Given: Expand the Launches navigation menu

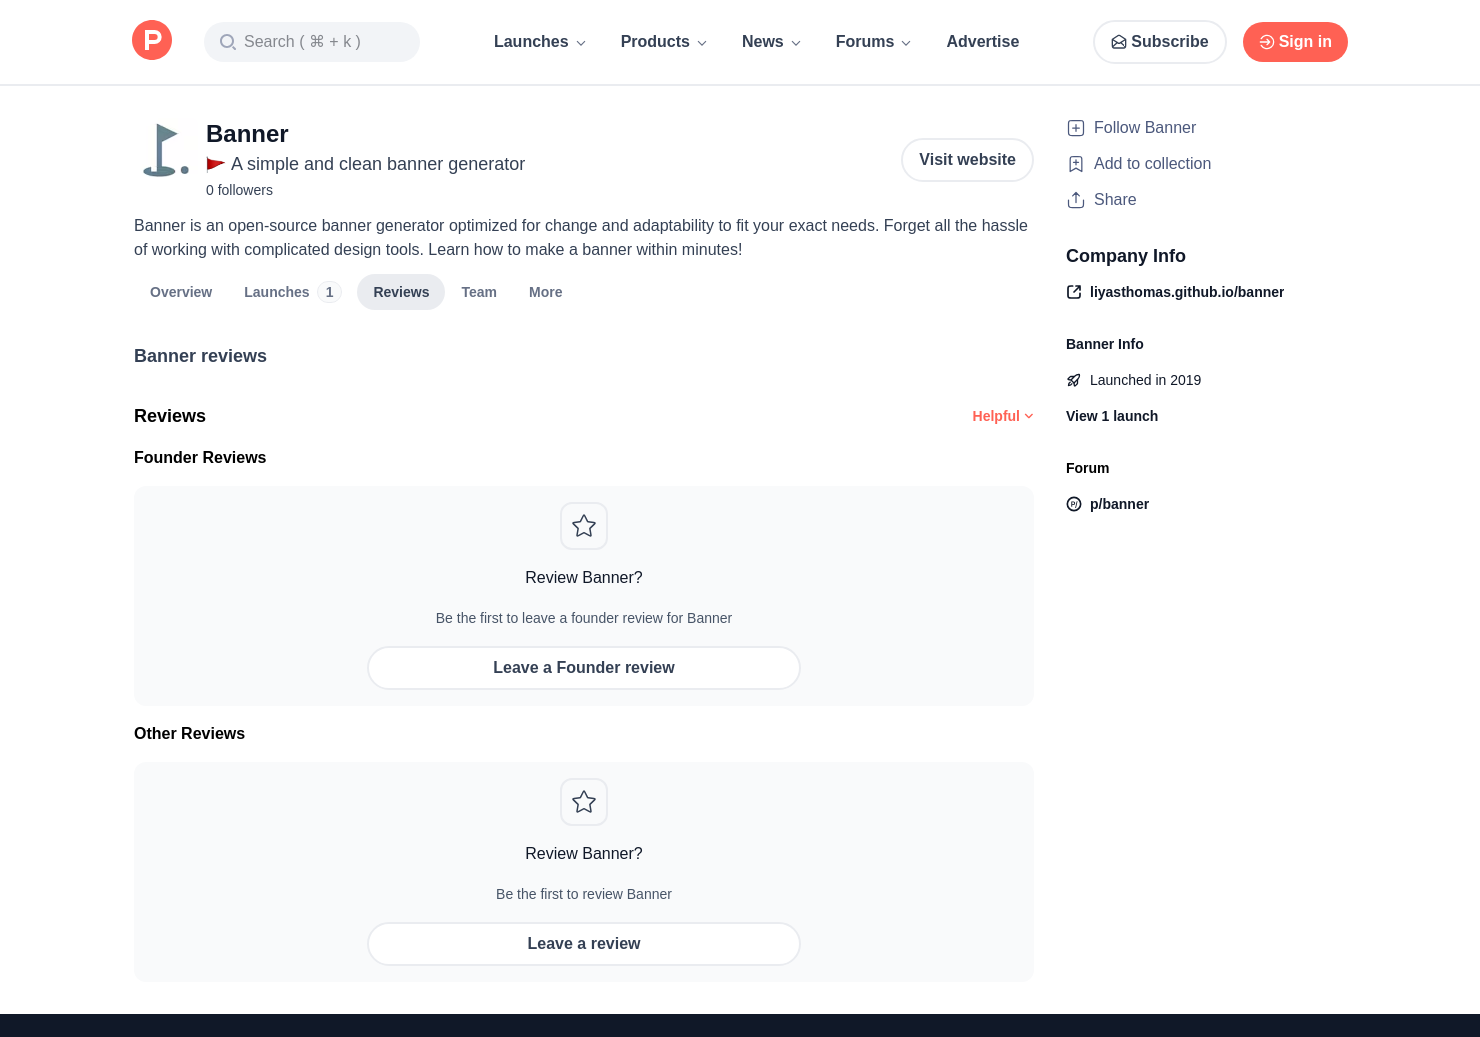Looking at the screenshot, I should 540,42.
